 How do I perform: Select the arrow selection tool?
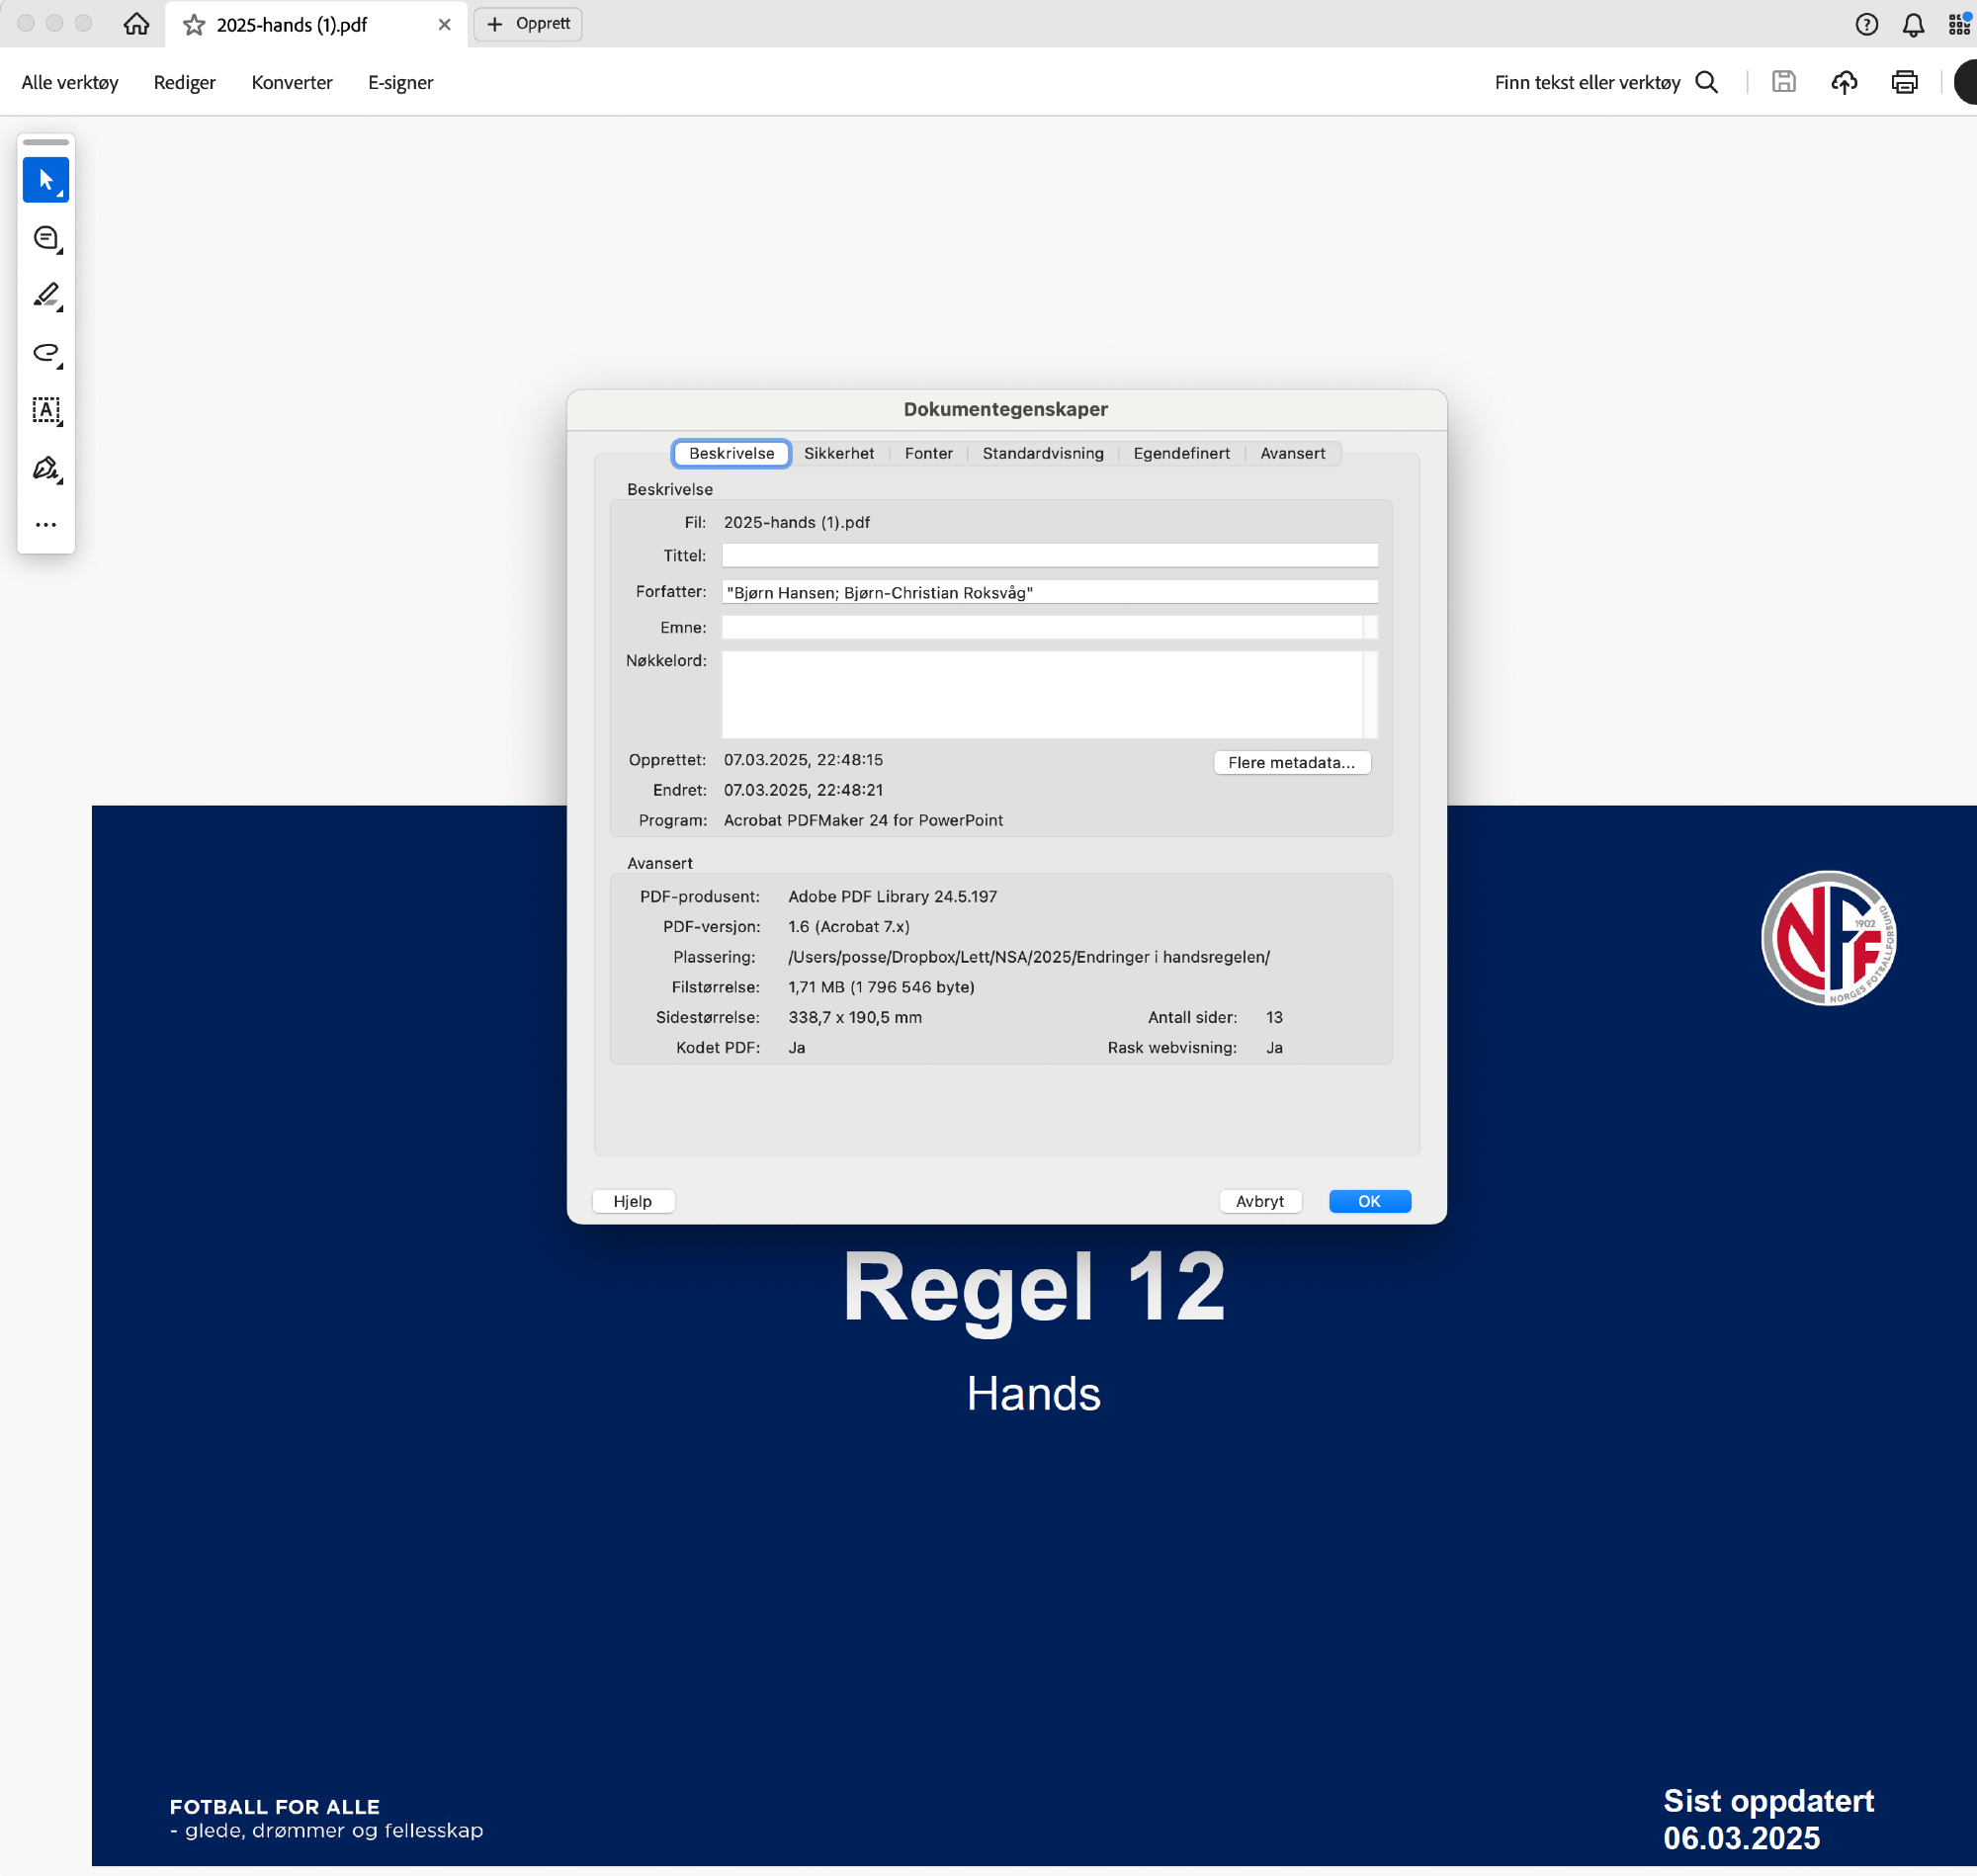coord(46,180)
